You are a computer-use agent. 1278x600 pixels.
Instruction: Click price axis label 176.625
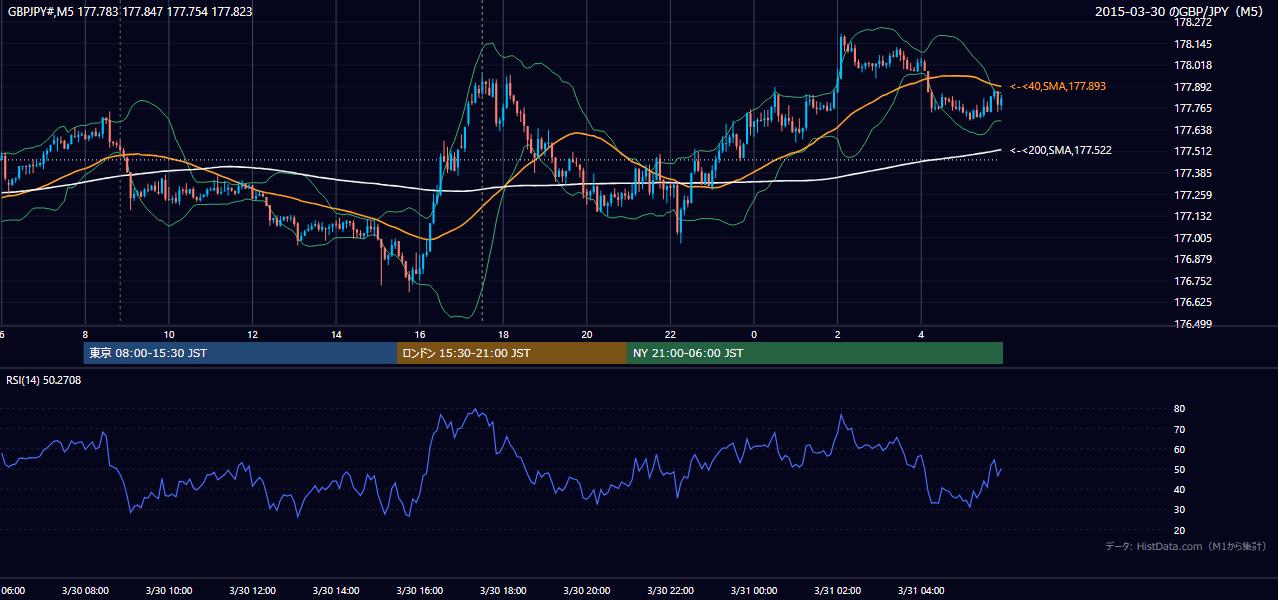click(x=1194, y=302)
